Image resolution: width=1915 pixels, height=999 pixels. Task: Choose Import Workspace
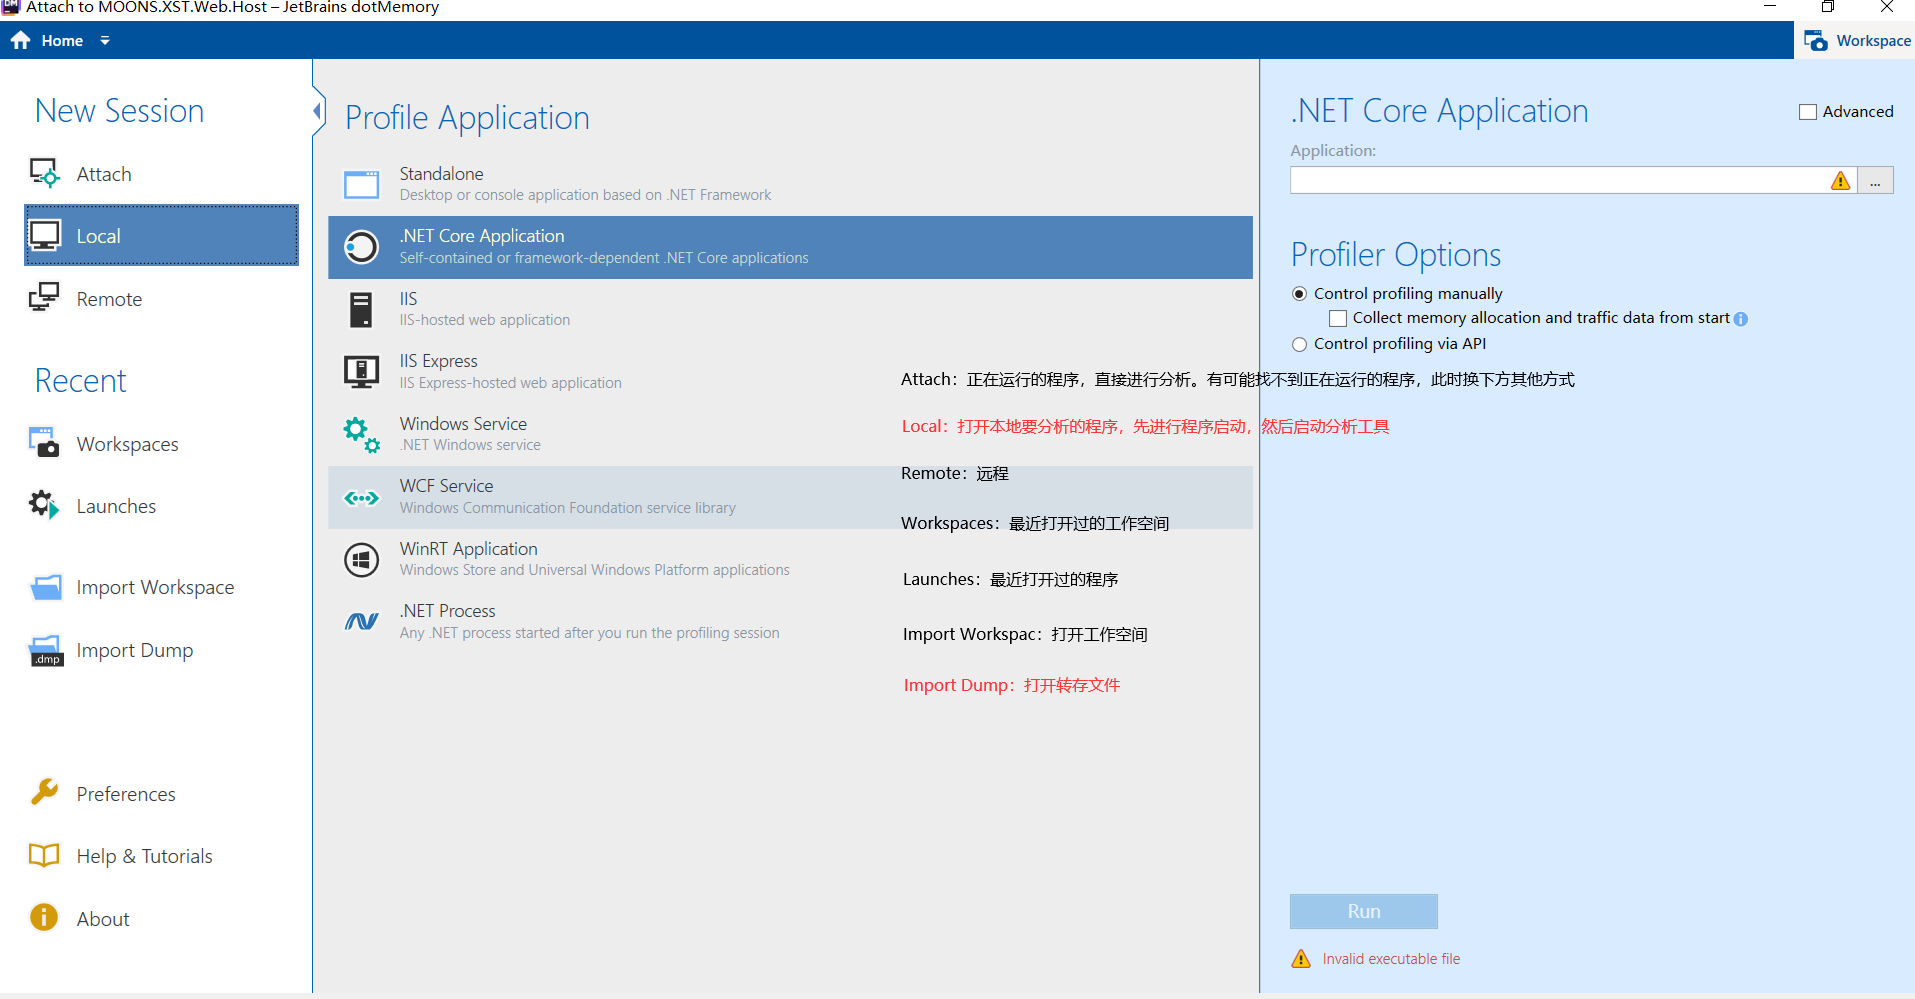coord(161,587)
